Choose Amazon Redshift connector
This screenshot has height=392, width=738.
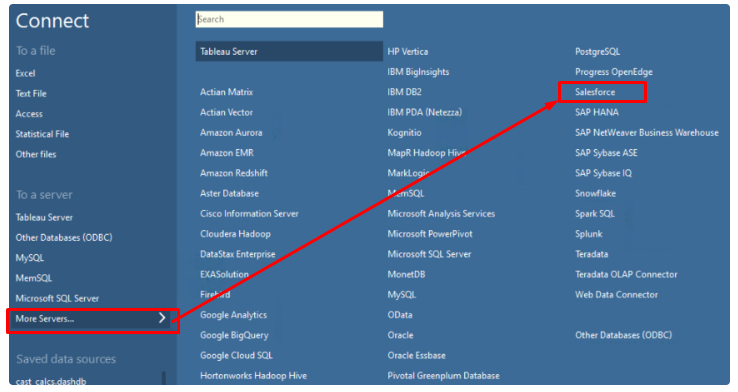(x=234, y=173)
